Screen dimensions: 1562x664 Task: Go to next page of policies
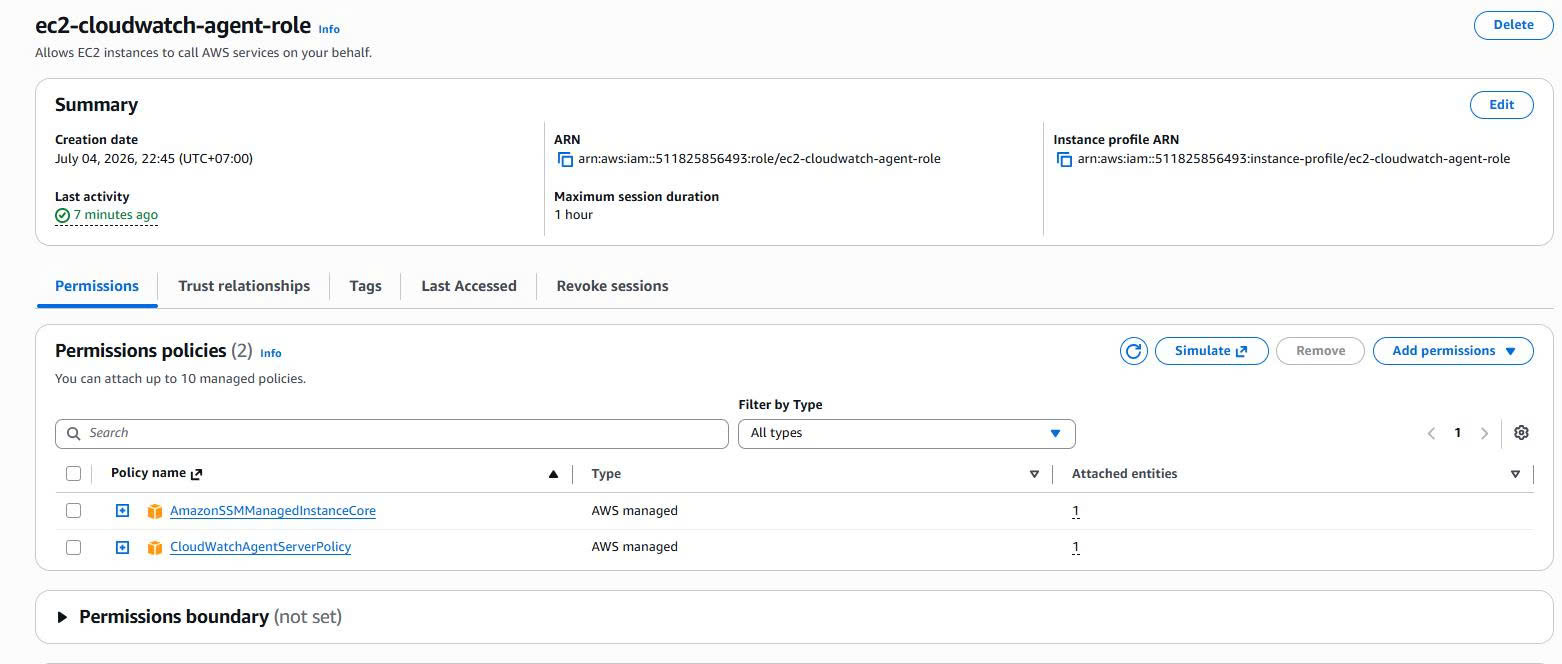click(1484, 433)
